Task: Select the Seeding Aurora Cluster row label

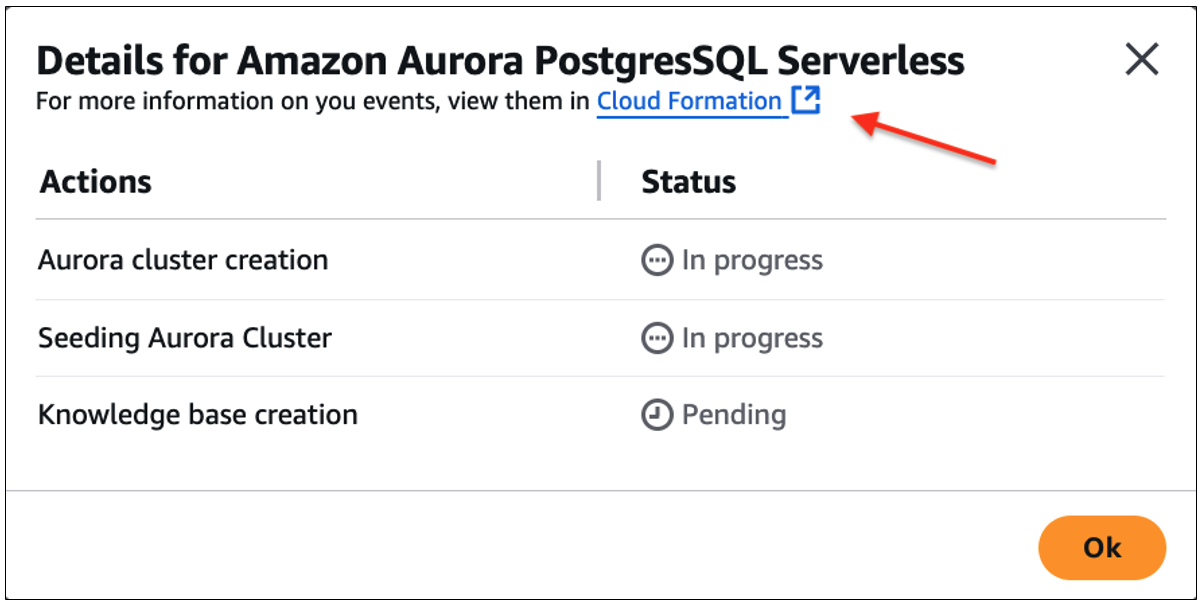Action: [185, 339]
